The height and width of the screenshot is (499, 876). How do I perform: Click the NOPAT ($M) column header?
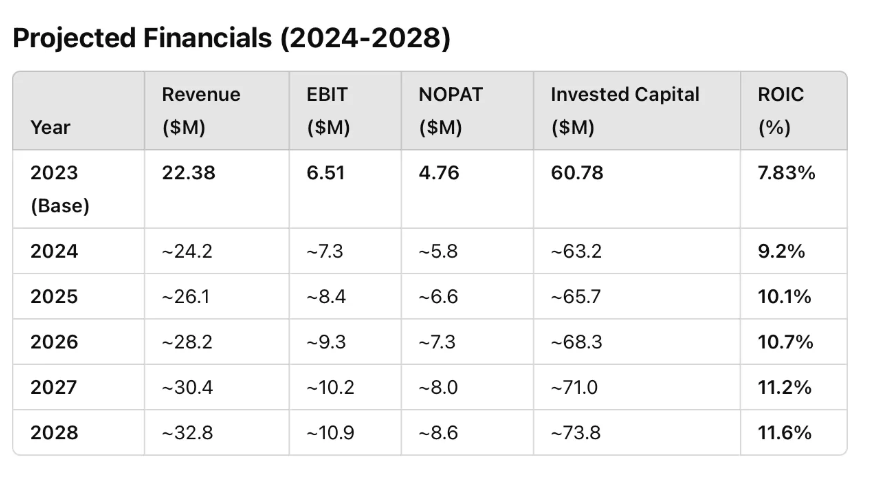click(x=450, y=111)
